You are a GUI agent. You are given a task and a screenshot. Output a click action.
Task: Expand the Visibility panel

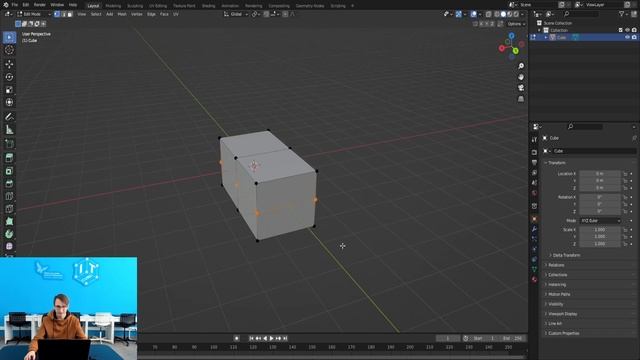click(556, 304)
